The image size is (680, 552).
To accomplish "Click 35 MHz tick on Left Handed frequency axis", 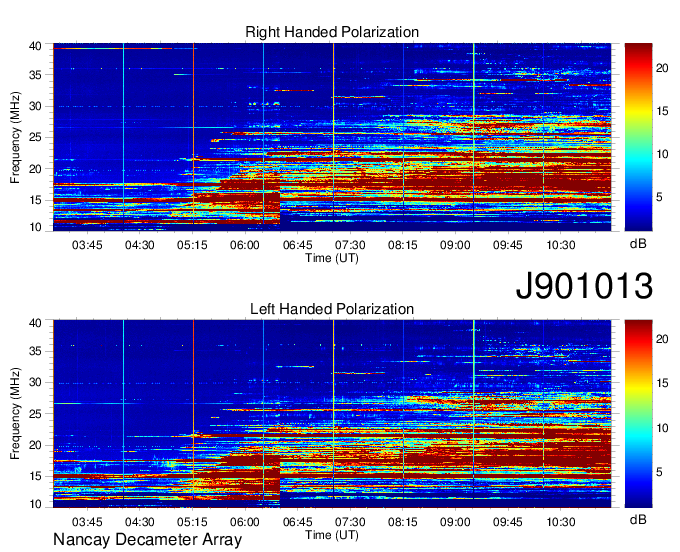I will coord(35,351).
